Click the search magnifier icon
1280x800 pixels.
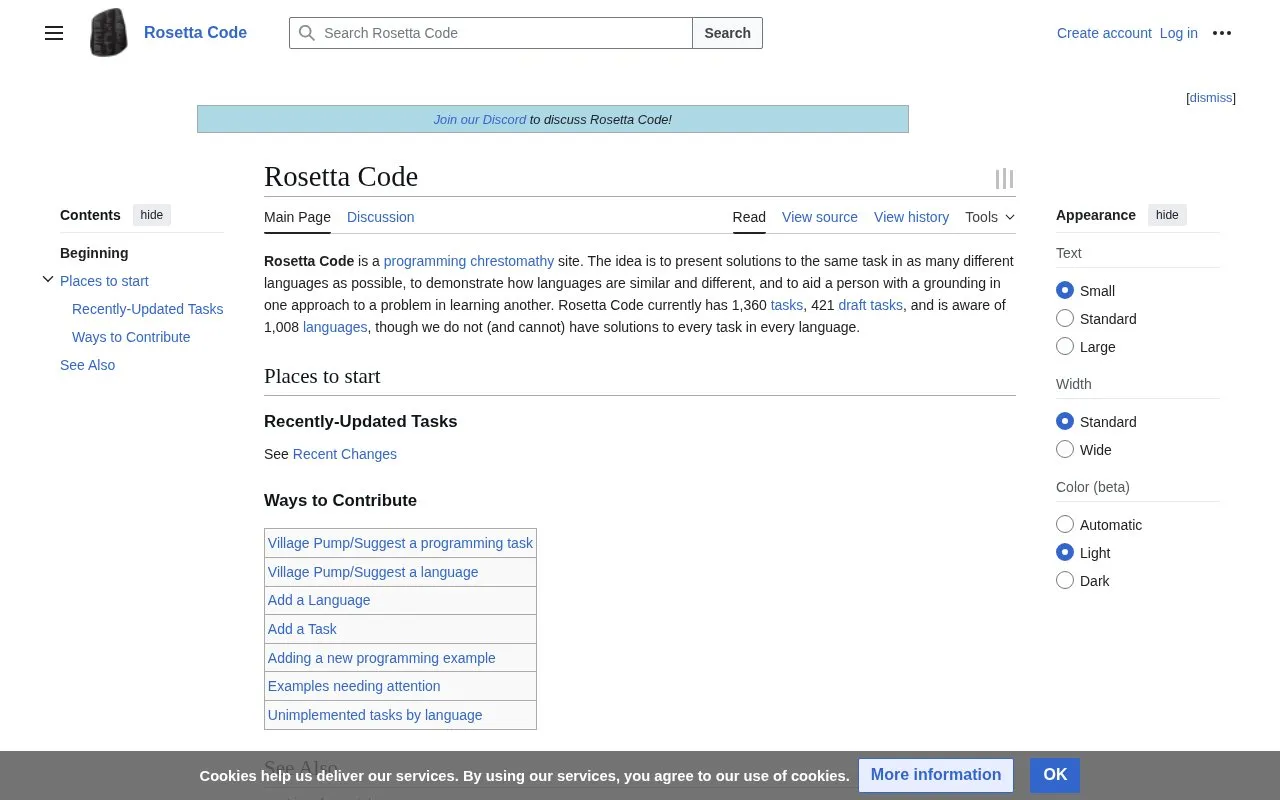point(307,33)
